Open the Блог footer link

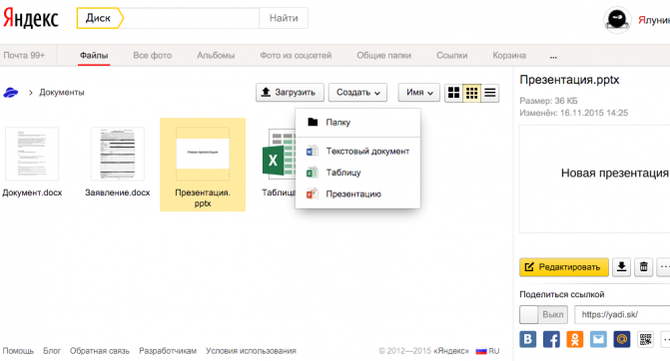52,351
